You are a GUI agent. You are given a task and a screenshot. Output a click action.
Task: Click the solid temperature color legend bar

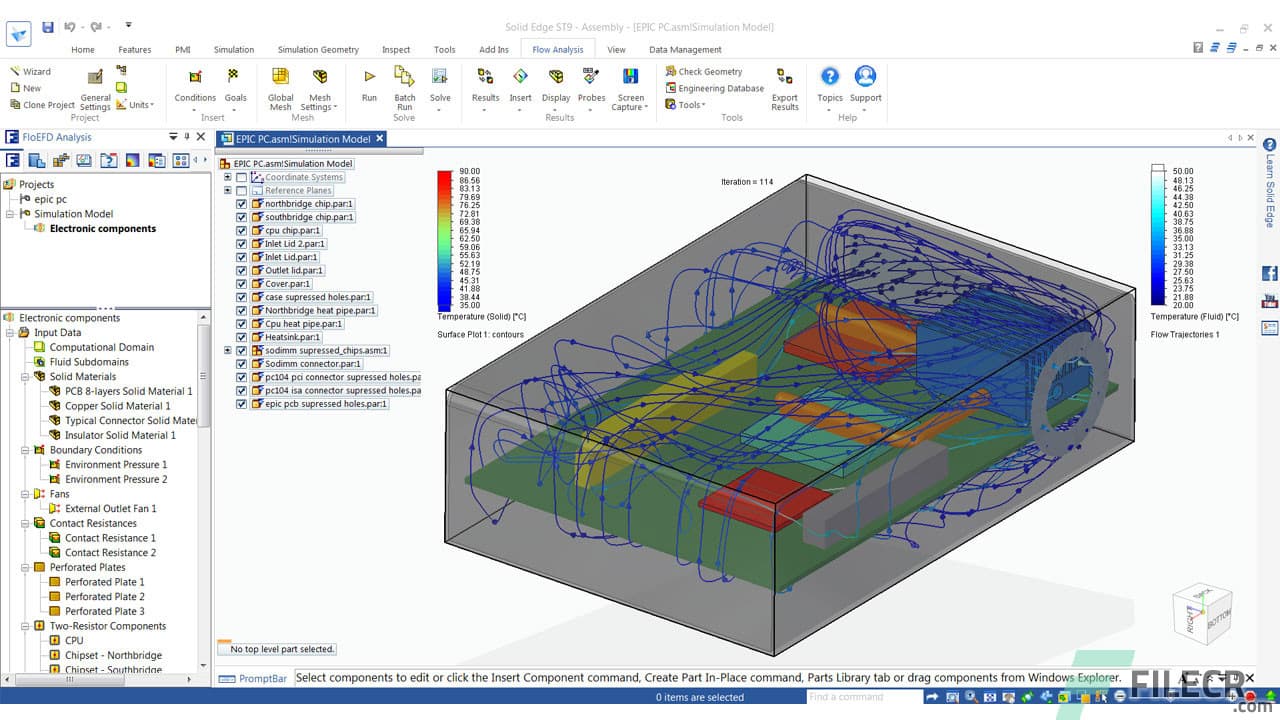(x=445, y=240)
